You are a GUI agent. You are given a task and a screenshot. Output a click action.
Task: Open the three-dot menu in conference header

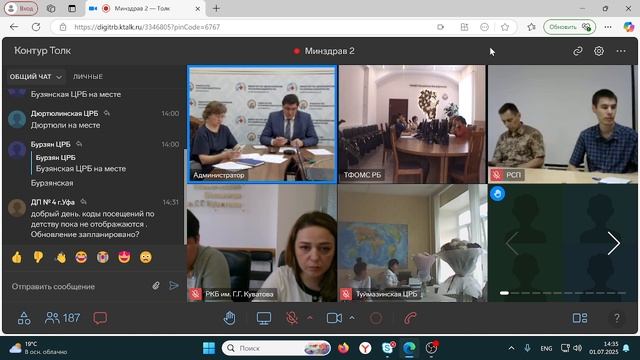coord(621,51)
